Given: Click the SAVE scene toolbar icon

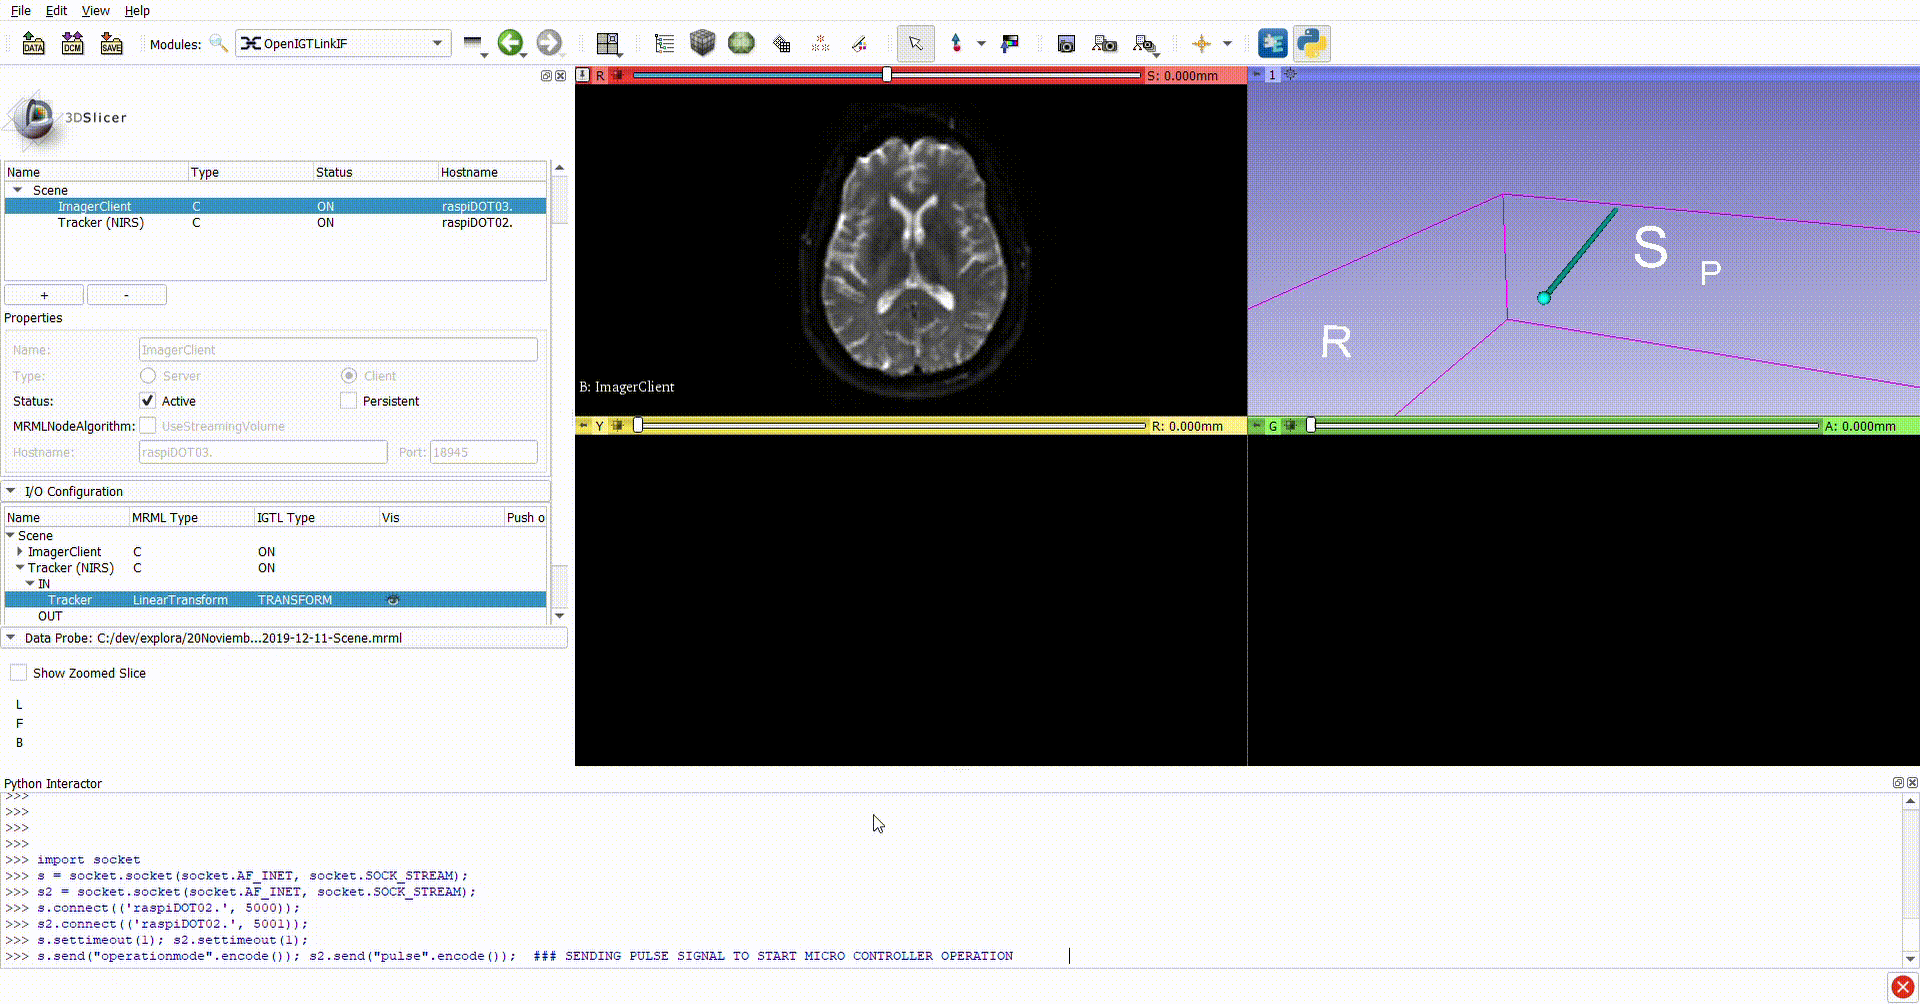Looking at the screenshot, I should pyautogui.click(x=111, y=43).
